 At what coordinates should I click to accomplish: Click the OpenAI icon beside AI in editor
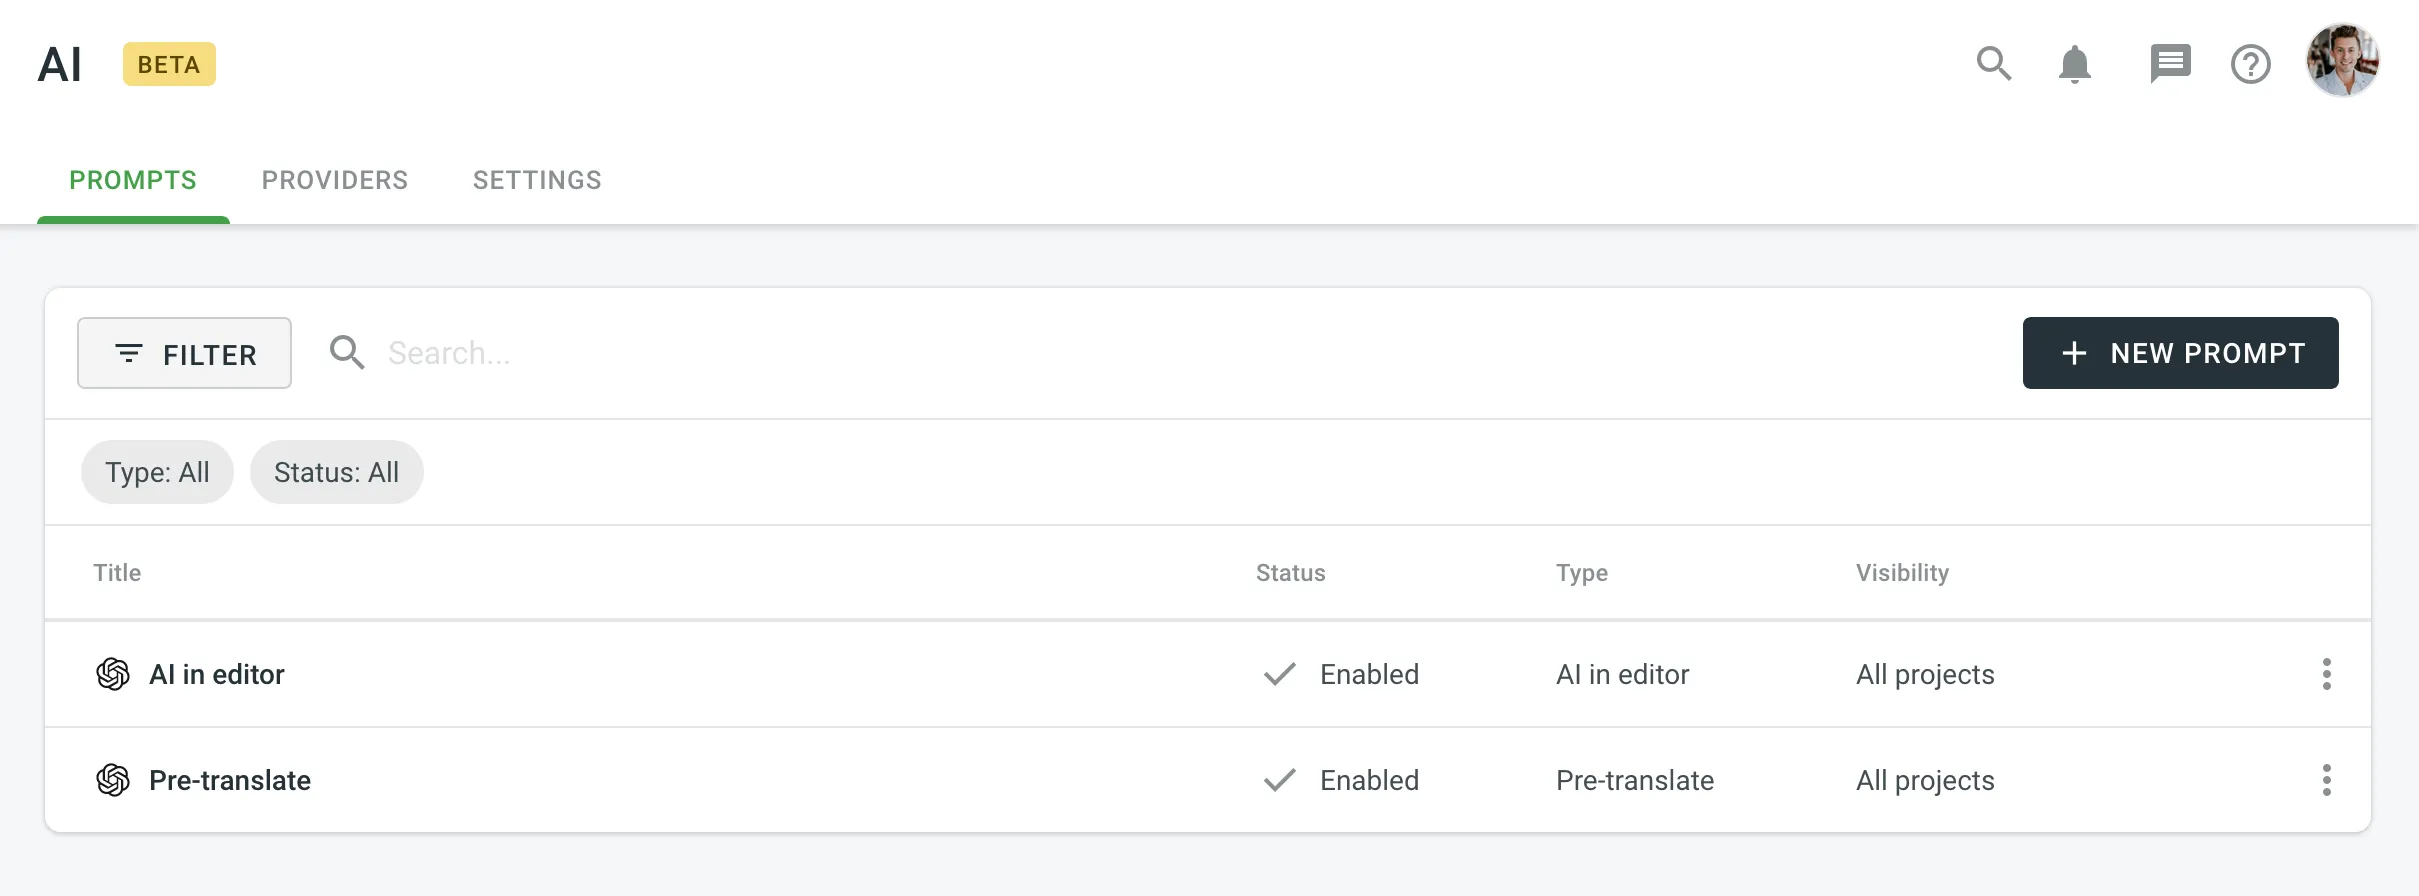coord(113,674)
